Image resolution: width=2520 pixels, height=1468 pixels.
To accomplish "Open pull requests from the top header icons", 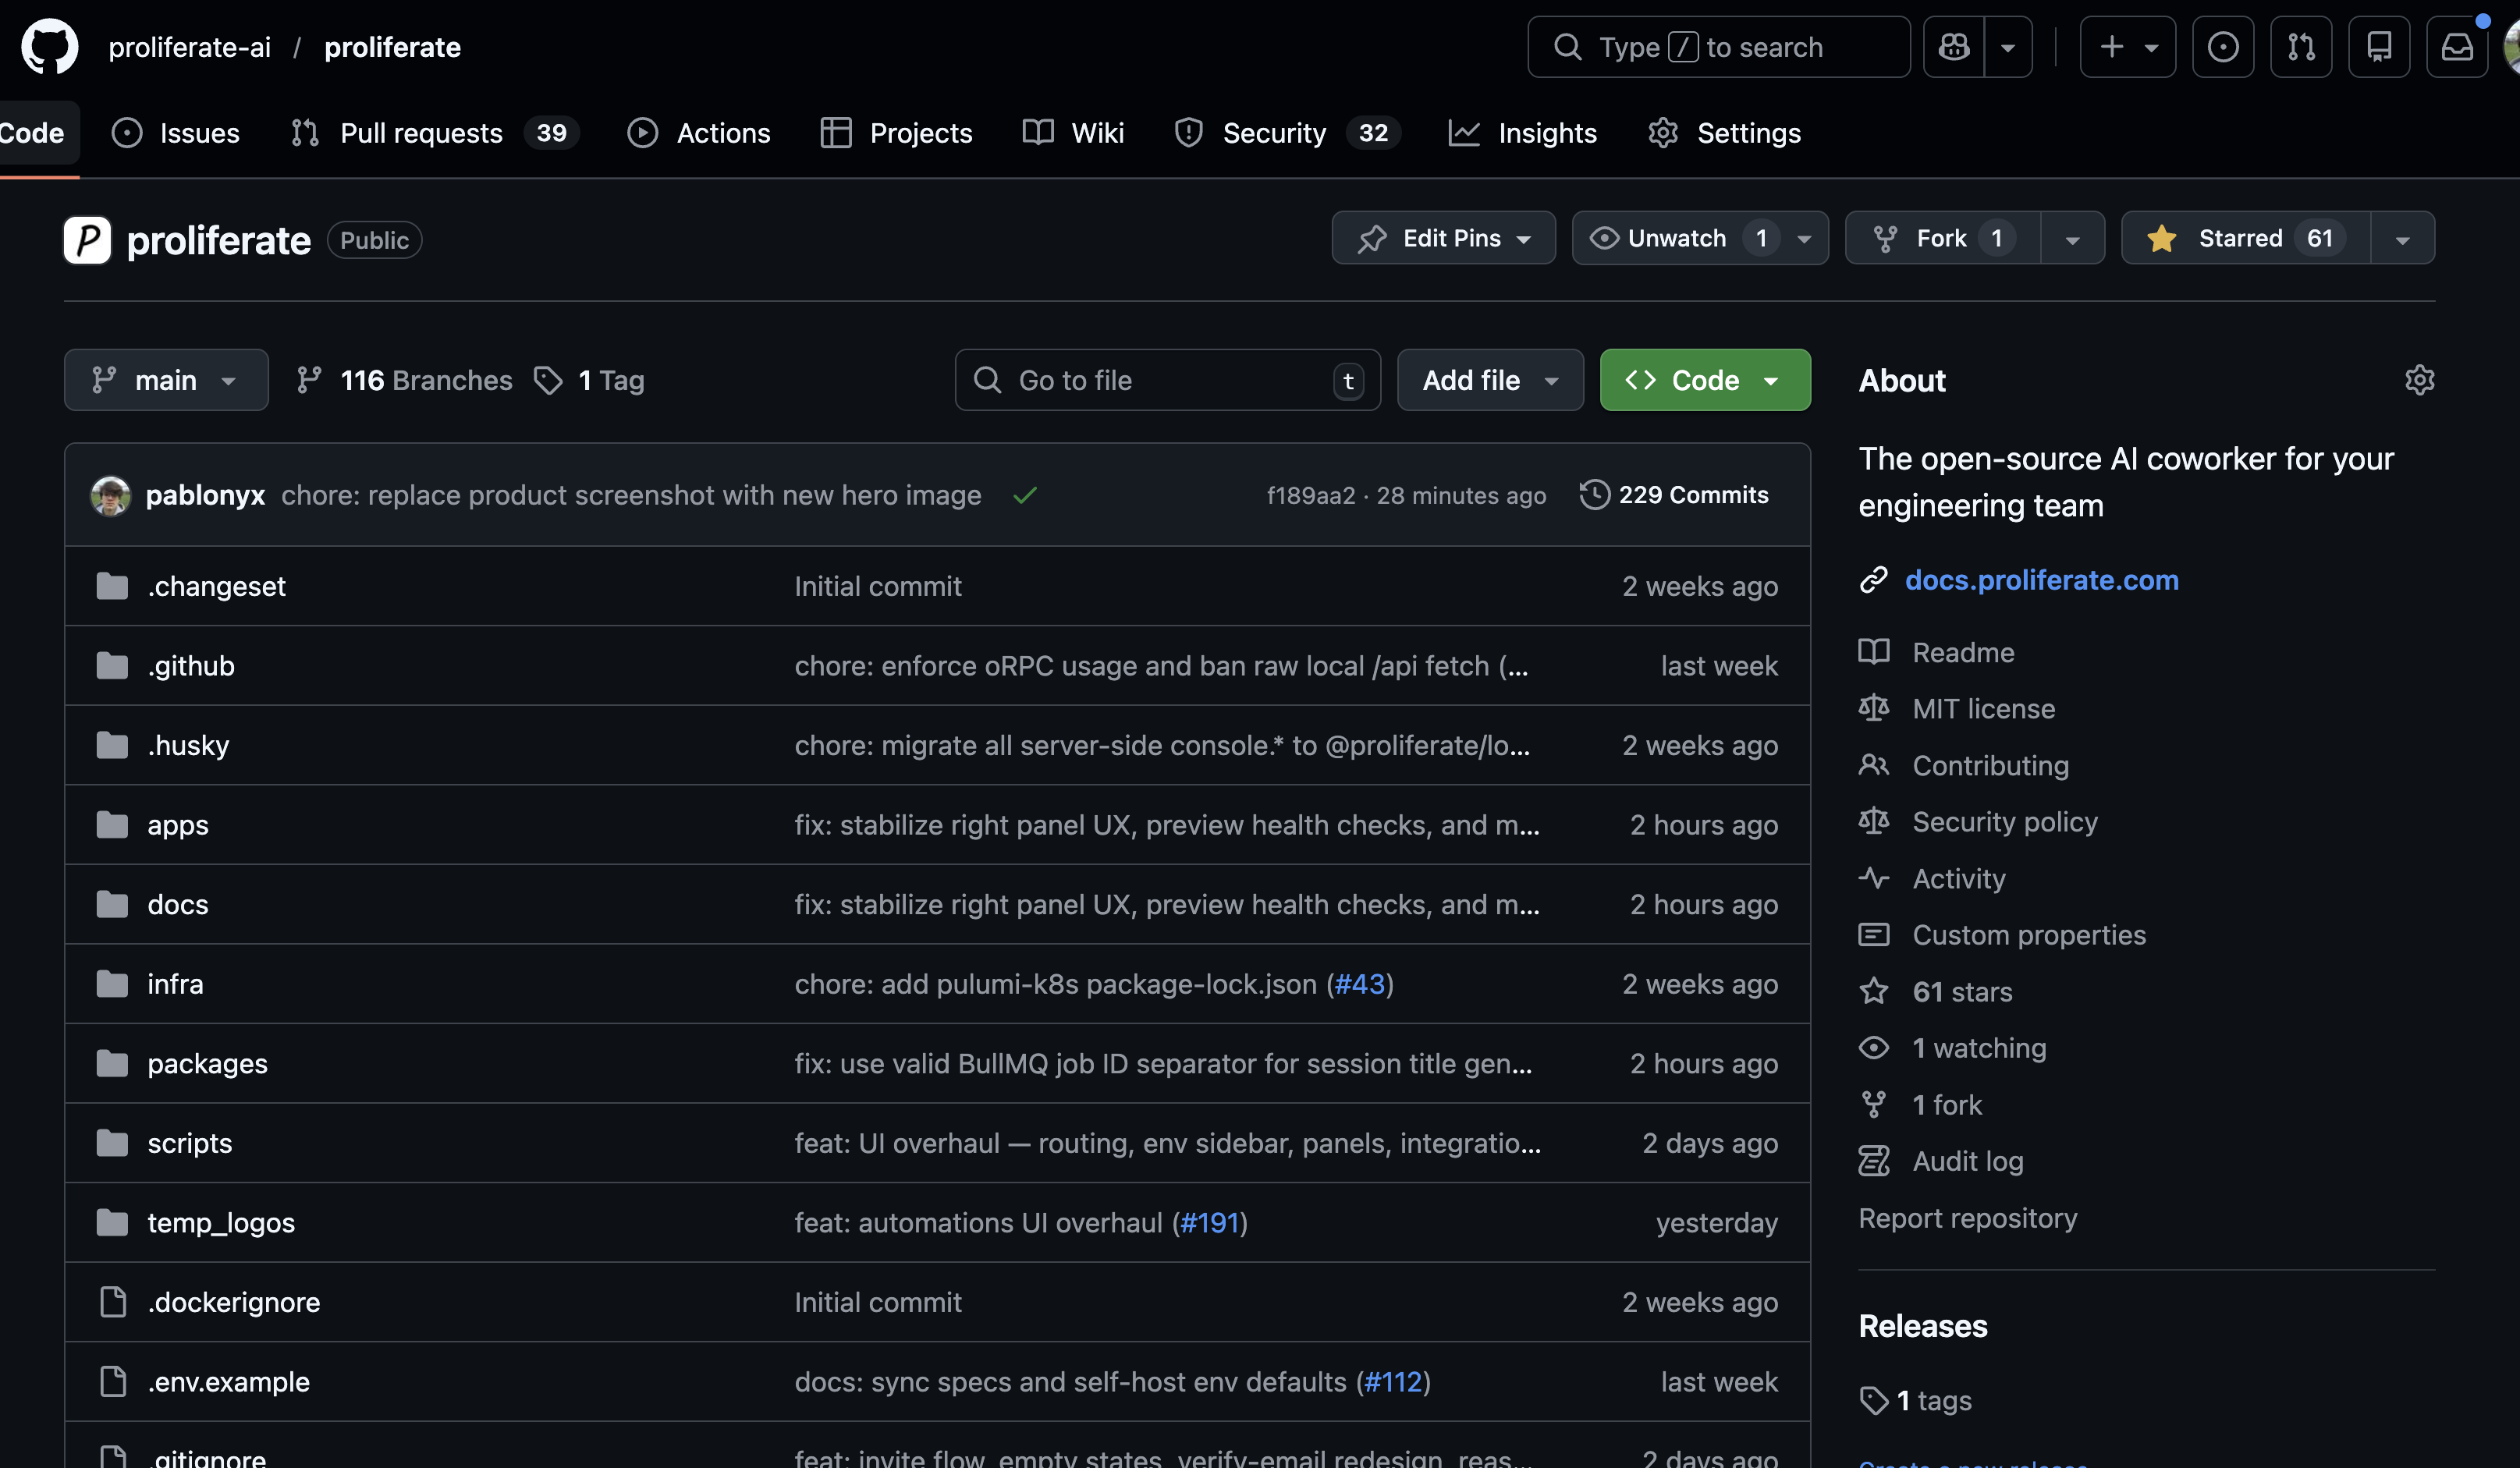I will [2301, 46].
